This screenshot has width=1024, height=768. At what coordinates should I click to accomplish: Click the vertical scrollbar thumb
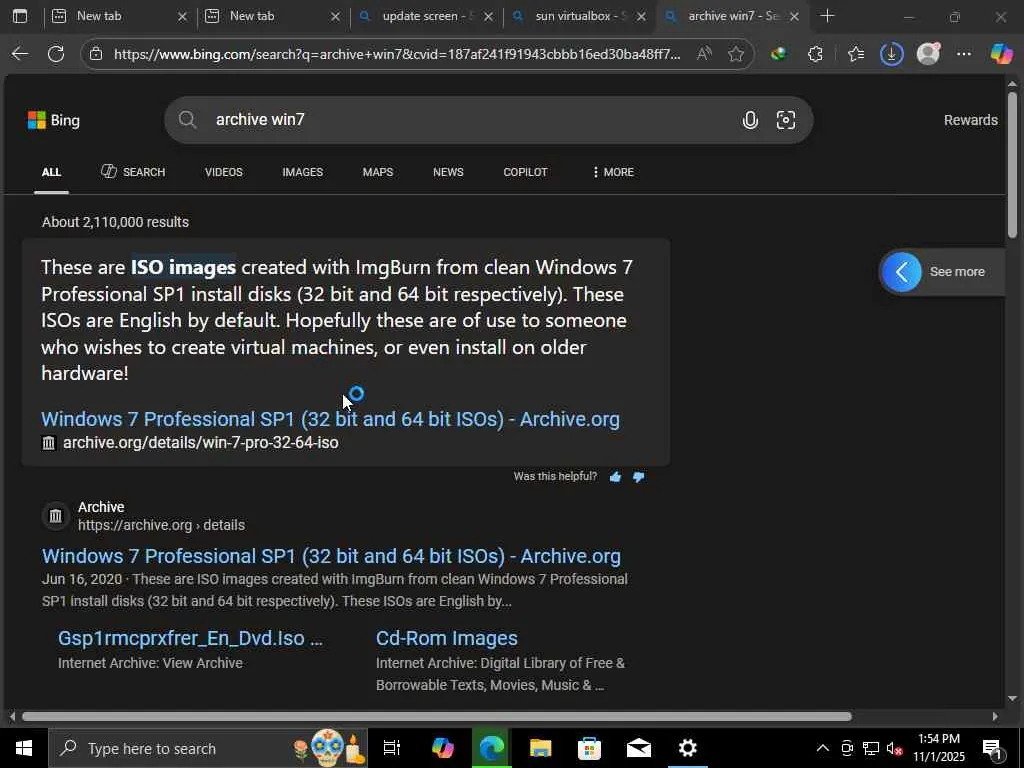click(1012, 164)
